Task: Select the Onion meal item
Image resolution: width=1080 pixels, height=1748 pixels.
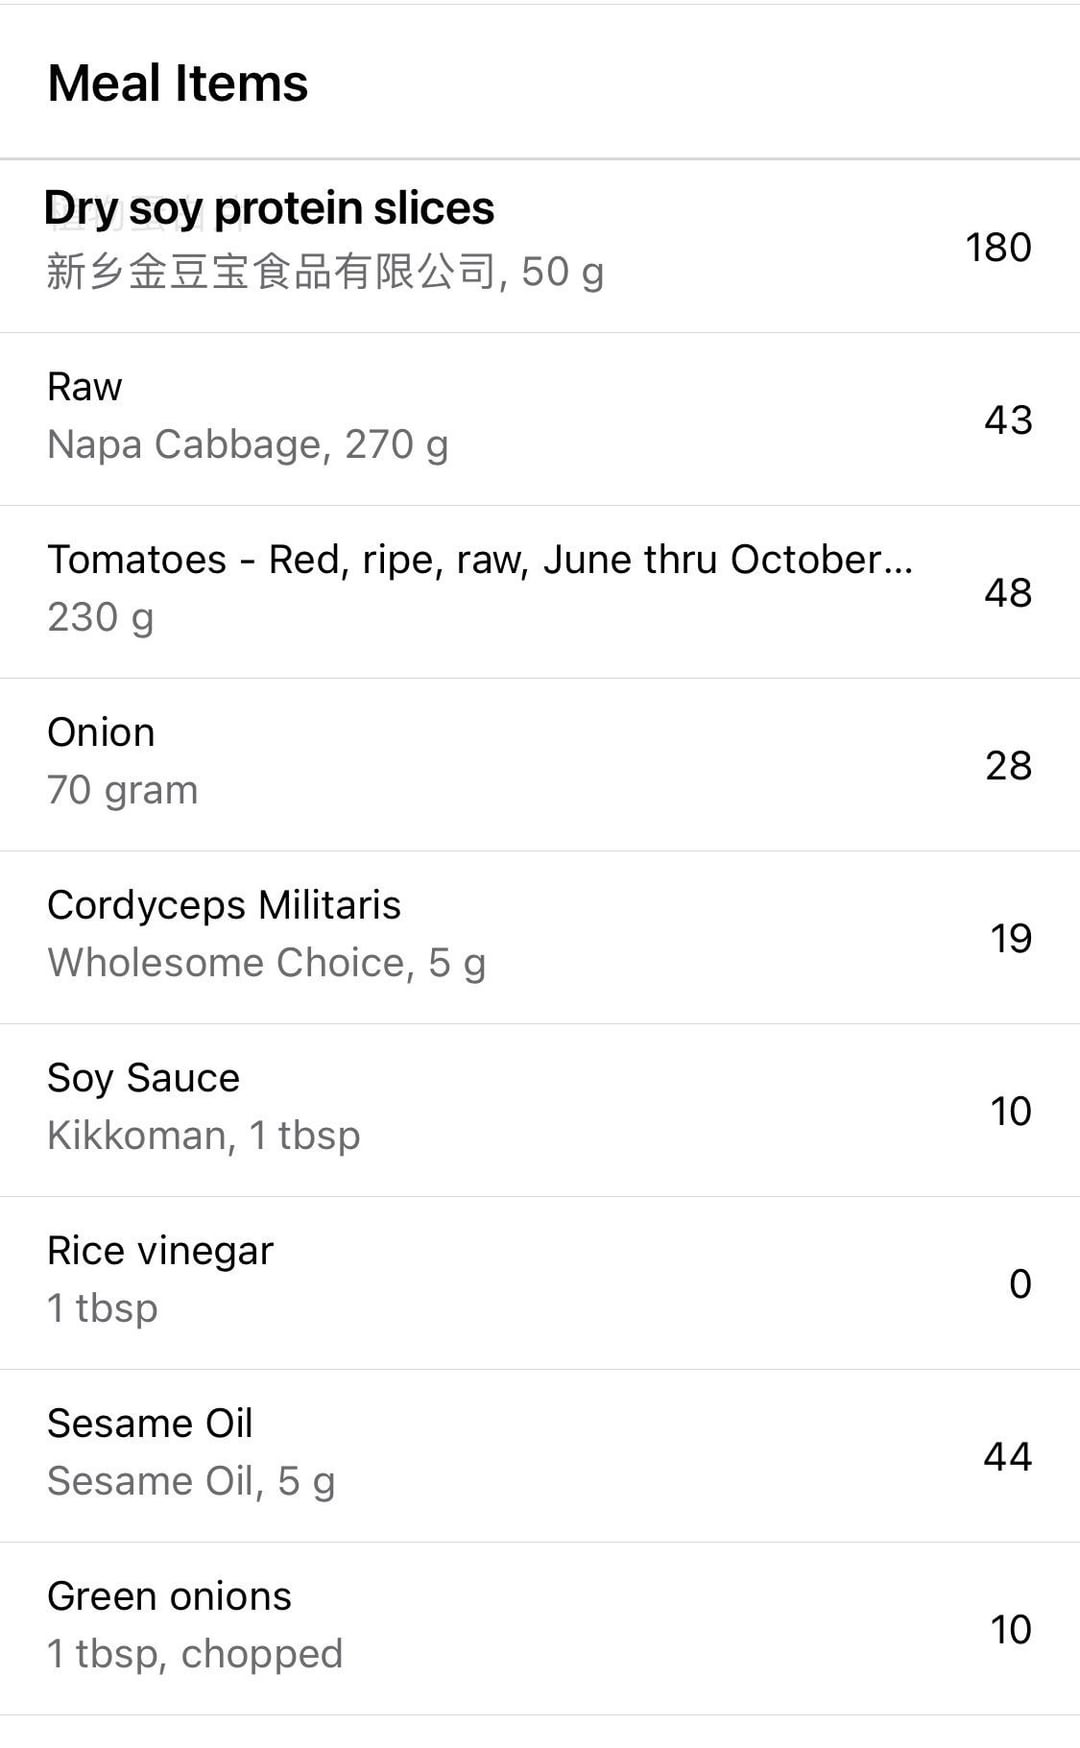Action: pyautogui.click(x=101, y=733)
